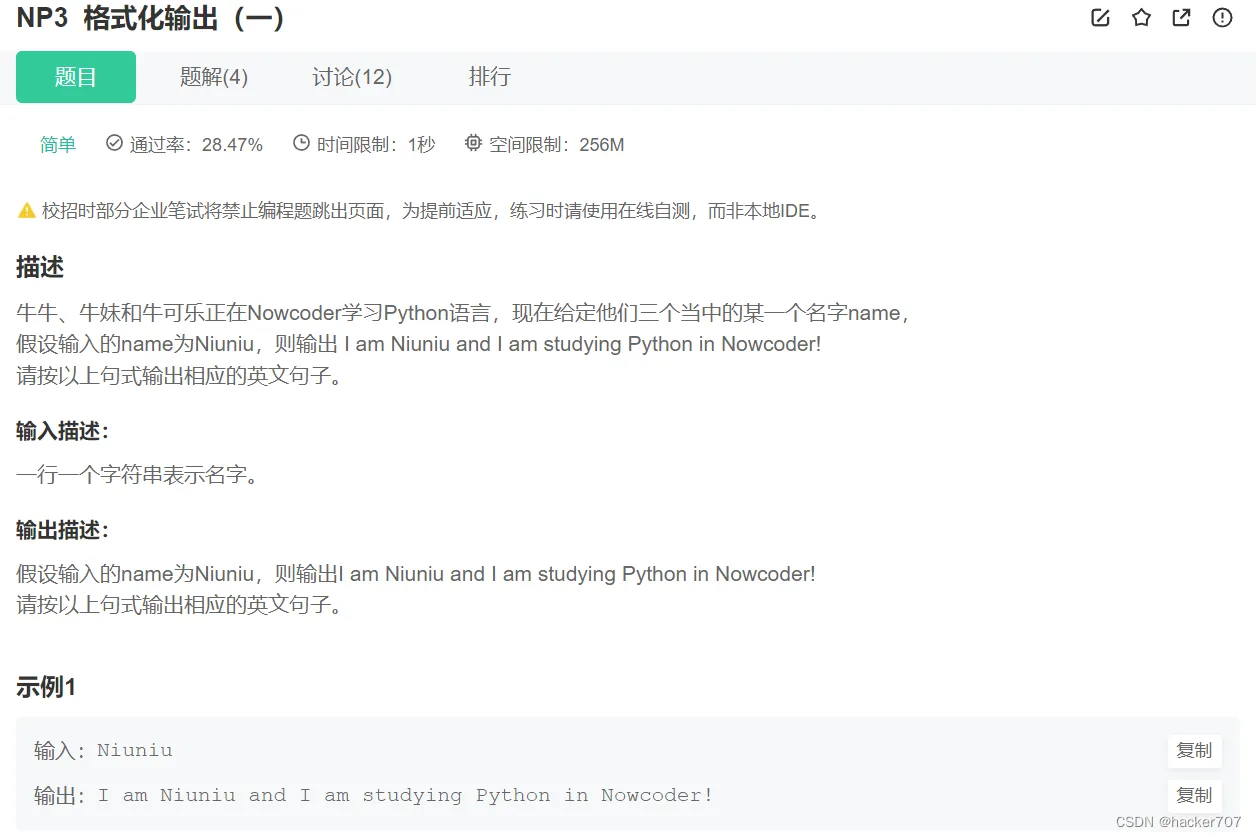Click the problem edit/correction icon
Viewport: 1256px width, 837px height.
(x=1100, y=17)
